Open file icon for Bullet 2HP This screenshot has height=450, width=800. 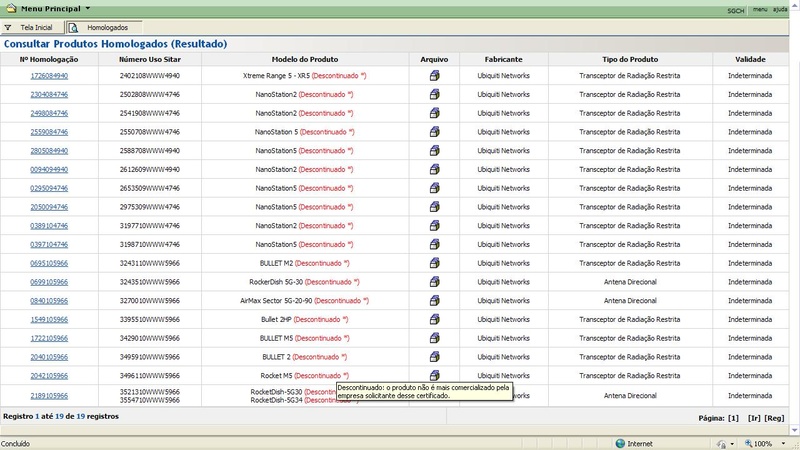[x=434, y=319]
